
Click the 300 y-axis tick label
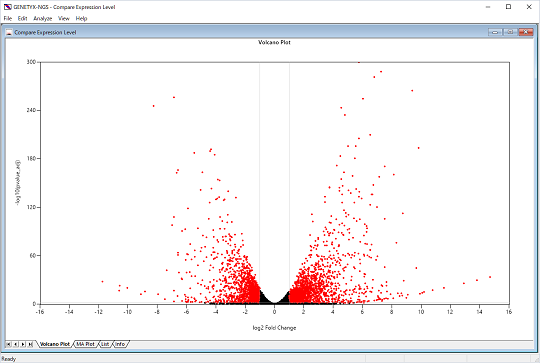[31, 62]
